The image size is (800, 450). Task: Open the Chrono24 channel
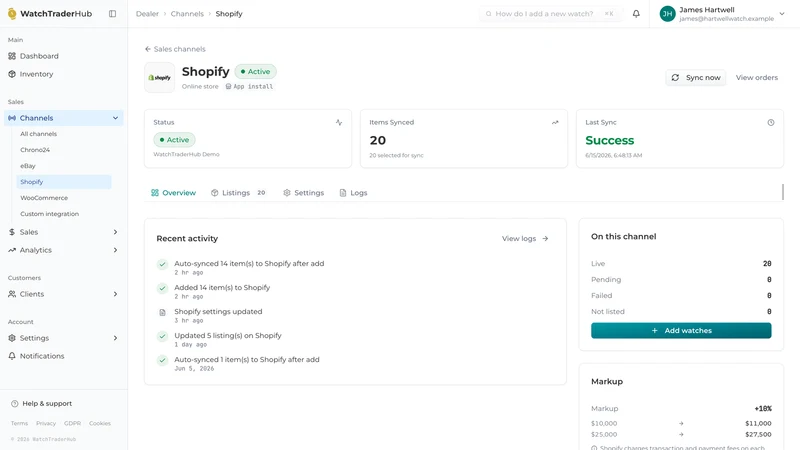(x=35, y=150)
